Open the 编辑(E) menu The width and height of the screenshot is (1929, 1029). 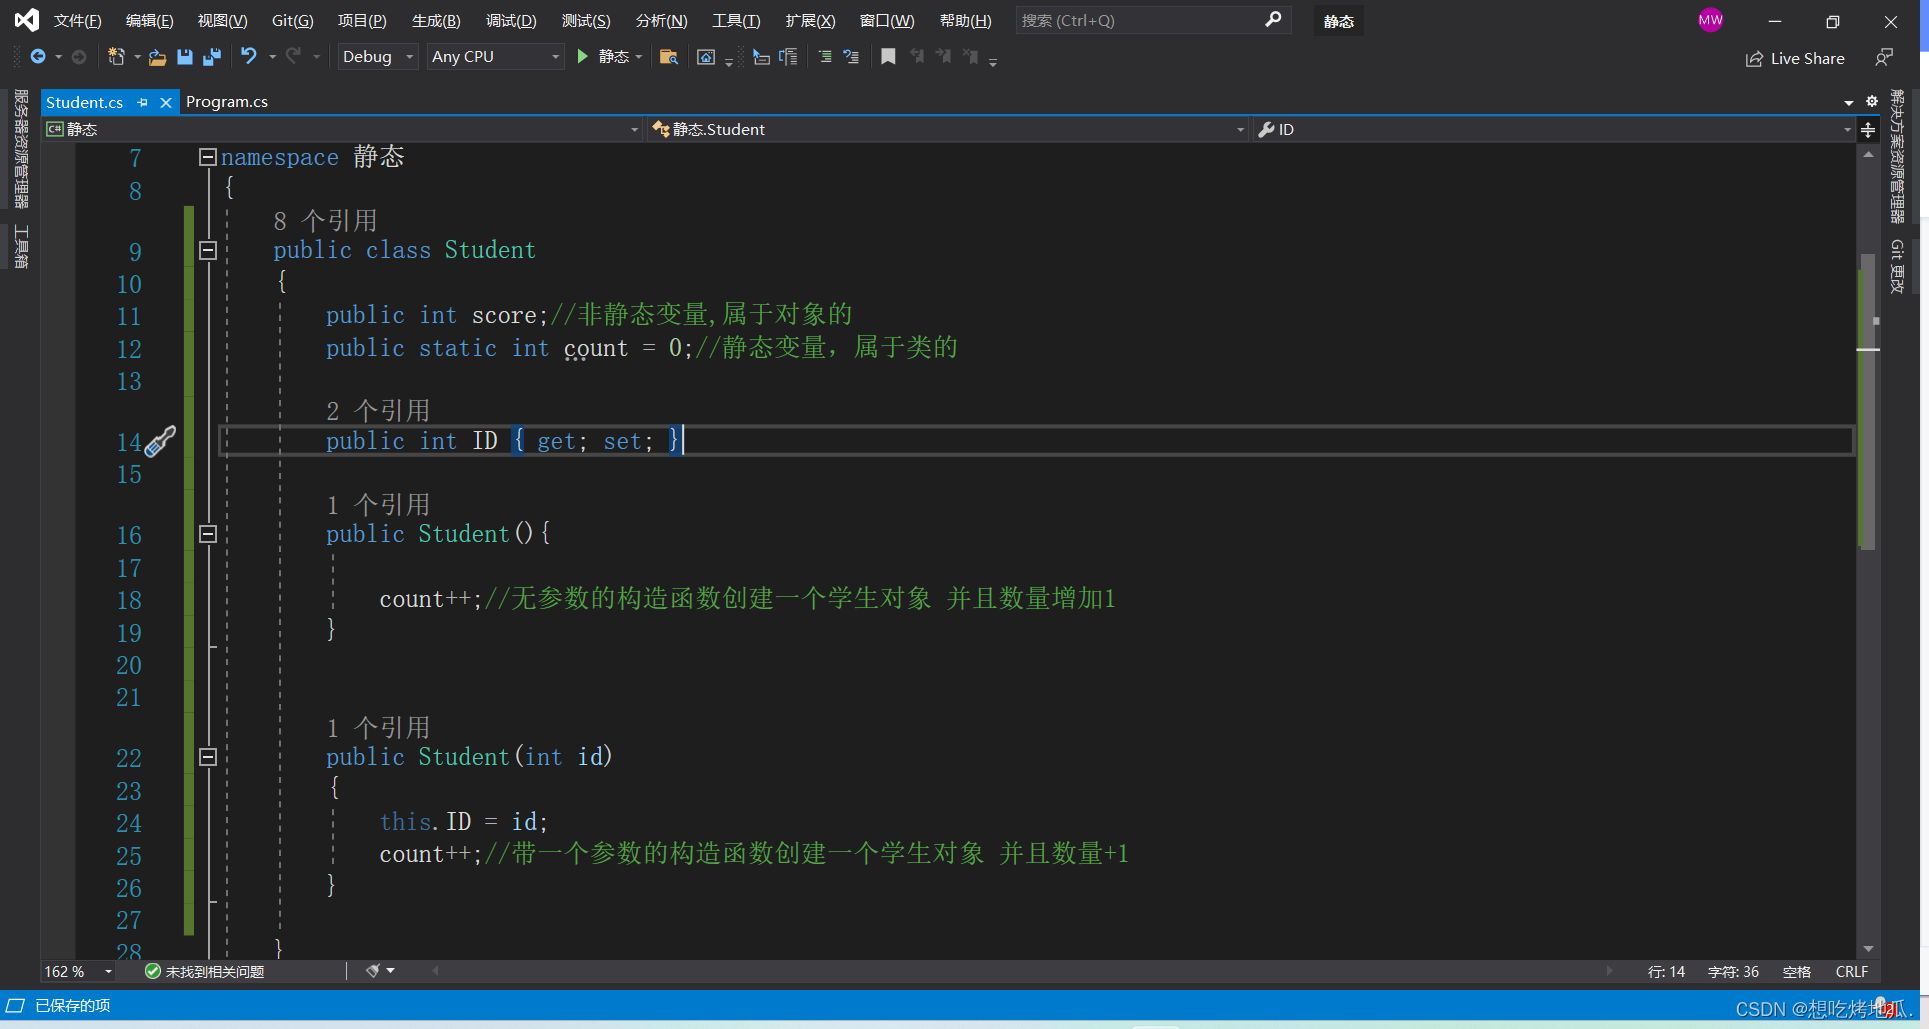click(150, 20)
